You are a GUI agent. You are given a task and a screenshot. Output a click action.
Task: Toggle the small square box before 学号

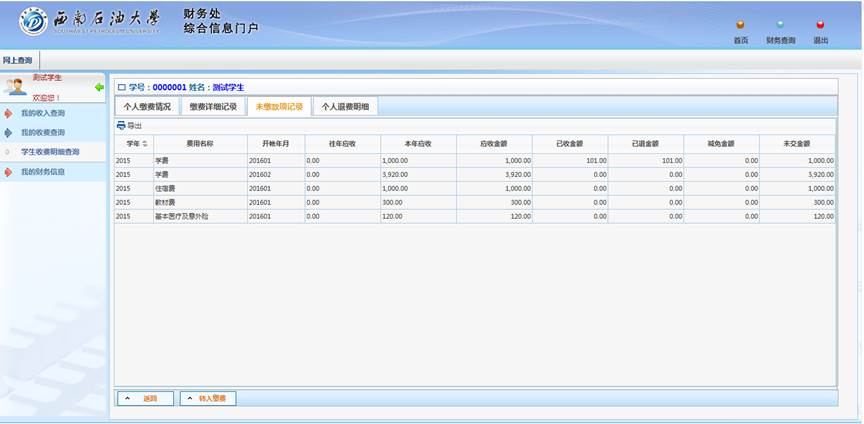tap(122, 88)
